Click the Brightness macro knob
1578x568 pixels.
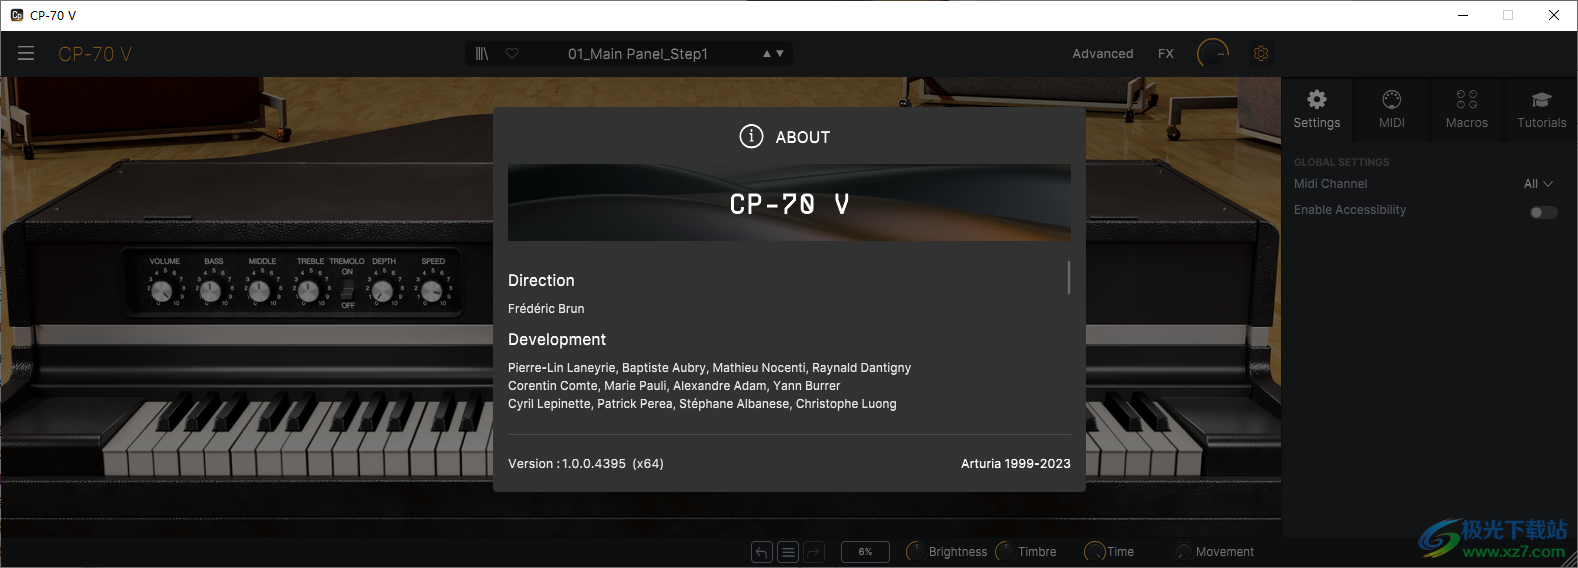[x=915, y=552]
